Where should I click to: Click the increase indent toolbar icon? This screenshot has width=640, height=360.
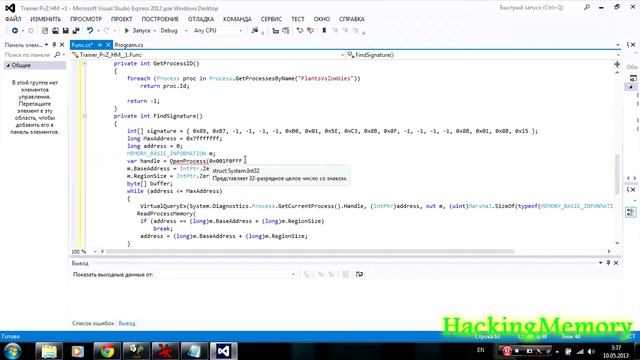(x=286, y=31)
